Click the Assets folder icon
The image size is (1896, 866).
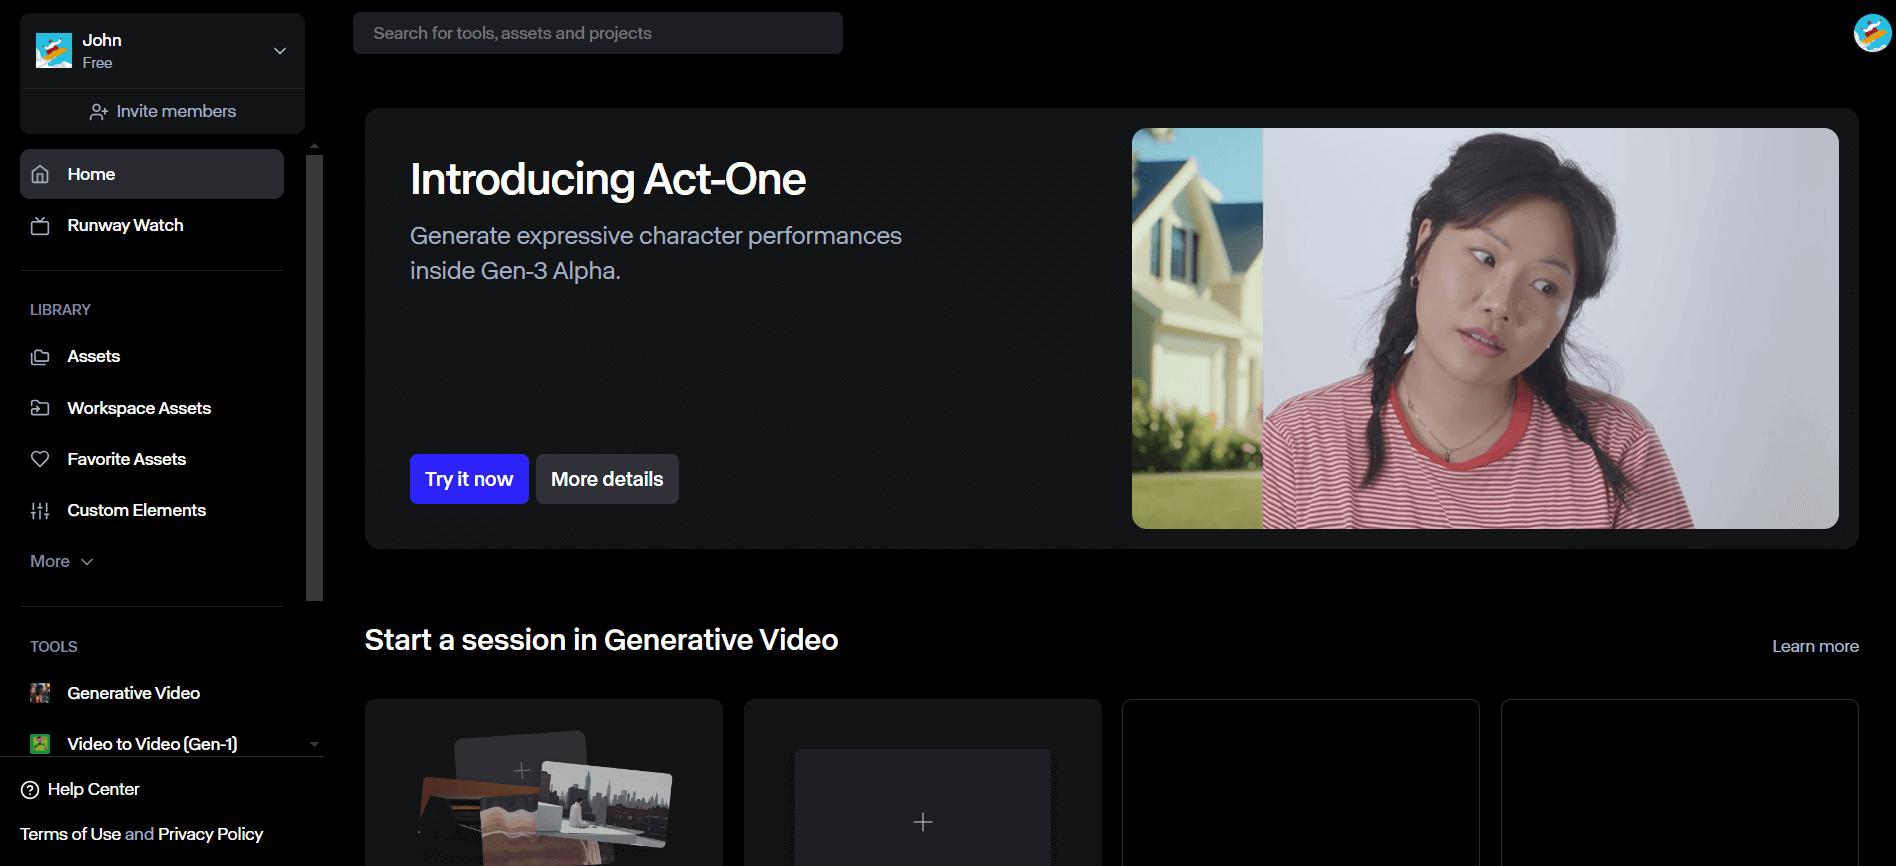(40, 357)
